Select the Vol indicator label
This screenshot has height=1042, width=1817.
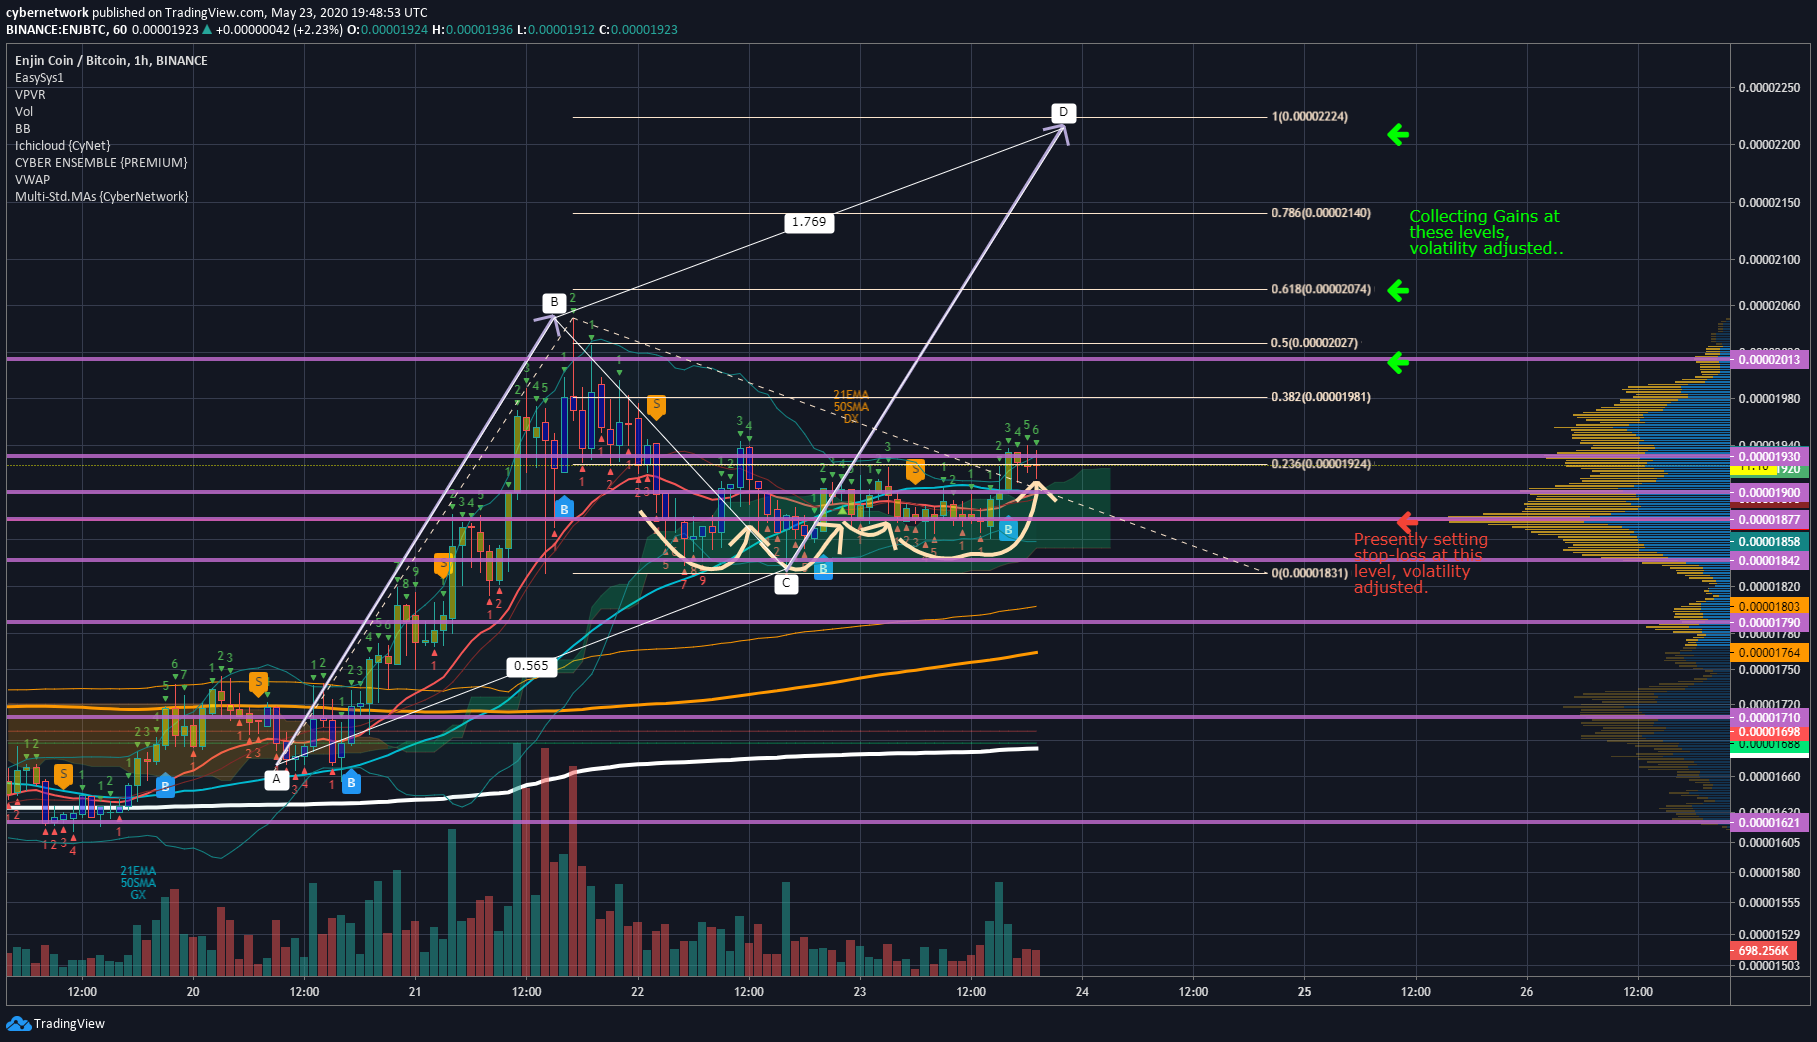24,112
